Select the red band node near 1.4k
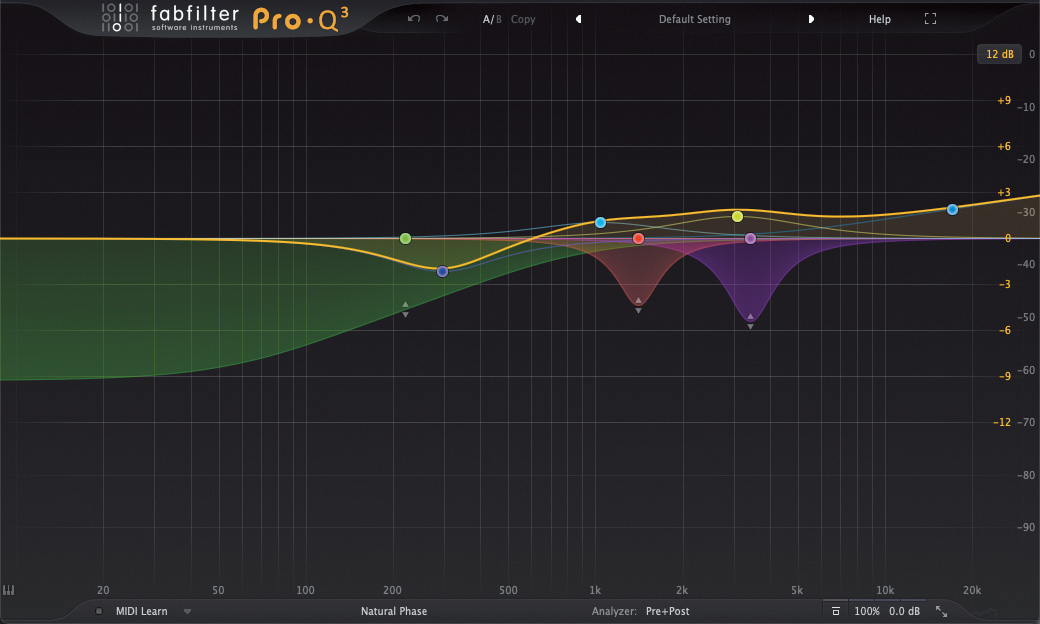Screen dimensions: 1040x624 (x=638, y=238)
